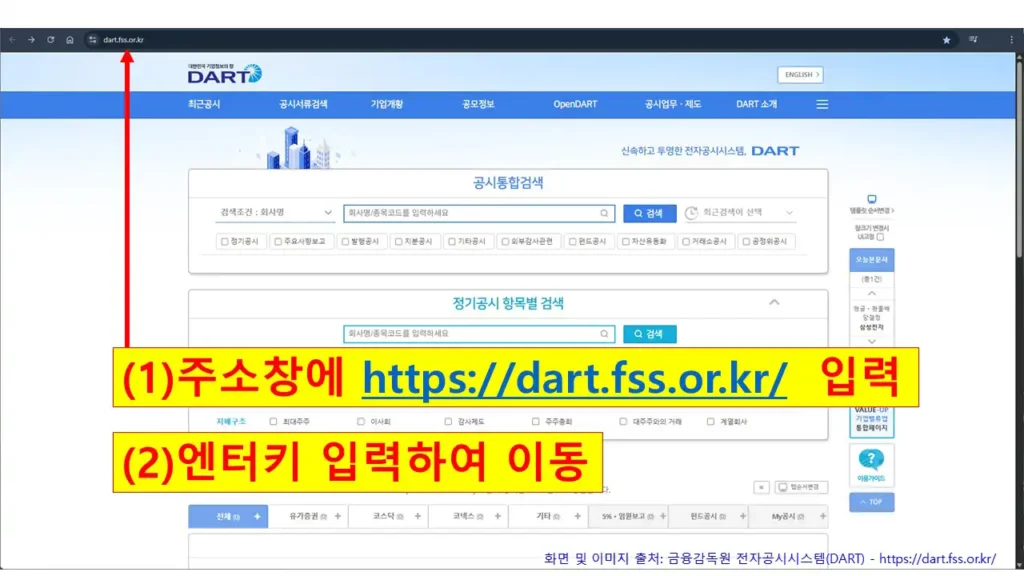Click the browser back arrow

point(12,40)
